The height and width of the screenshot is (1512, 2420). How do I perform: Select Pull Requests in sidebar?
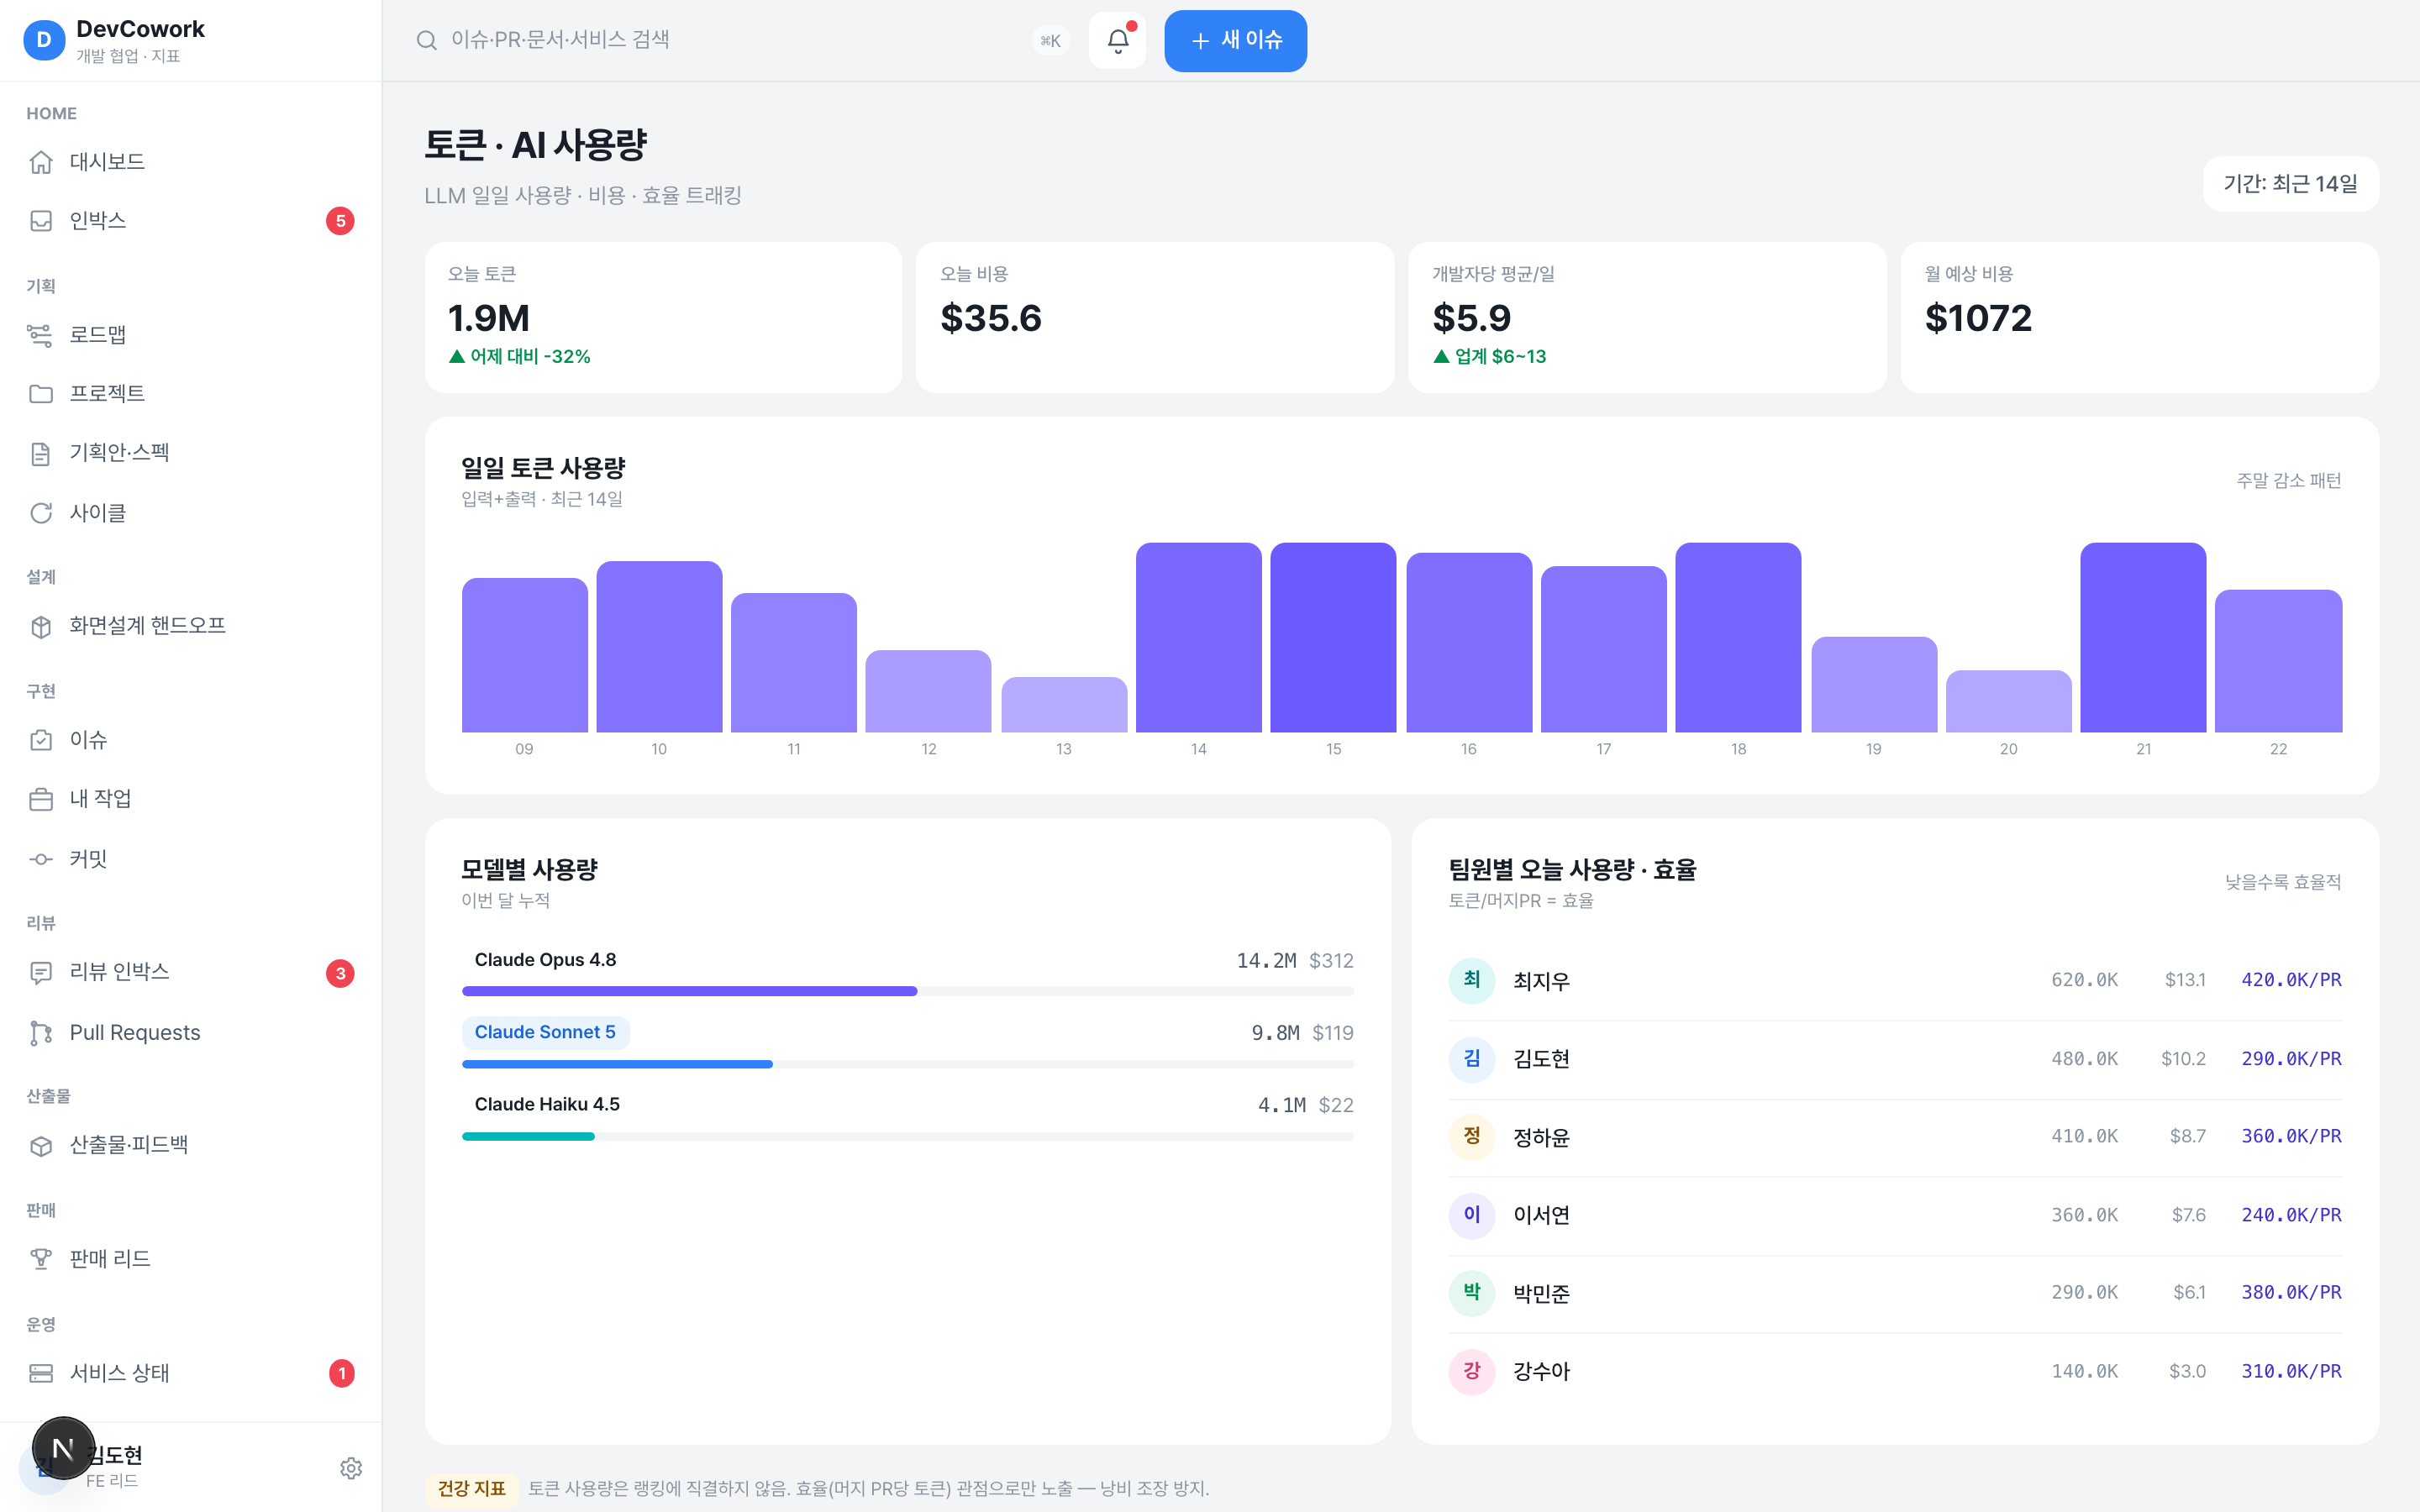(191, 1033)
